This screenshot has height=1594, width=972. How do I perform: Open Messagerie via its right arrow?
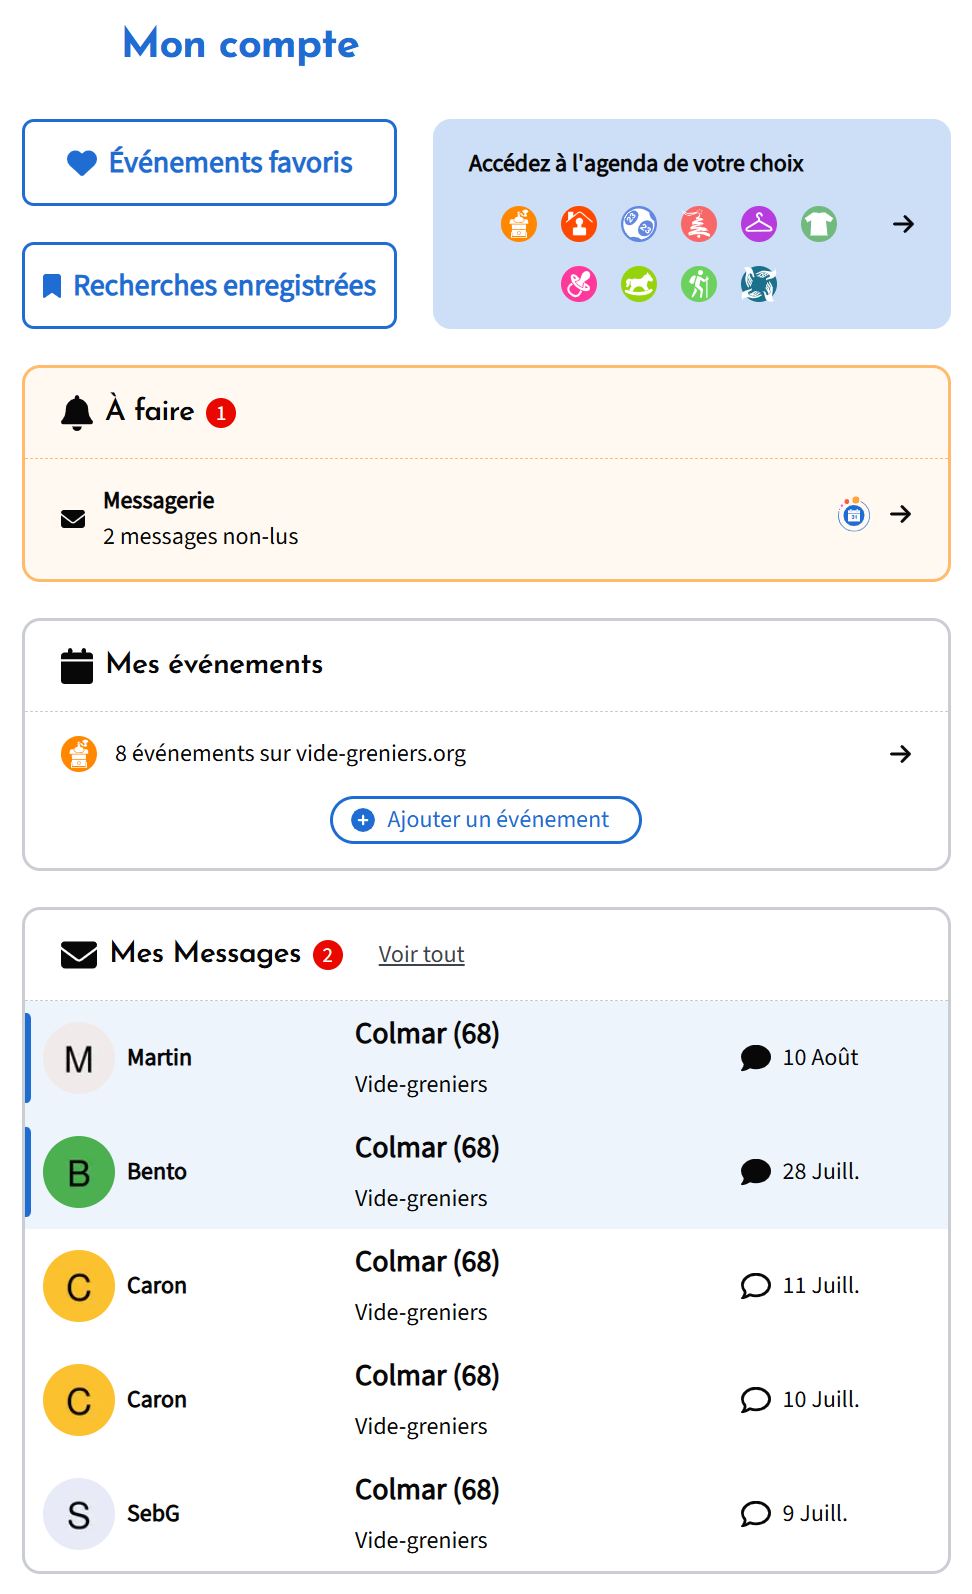pyautogui.click(x=901, y=514)
